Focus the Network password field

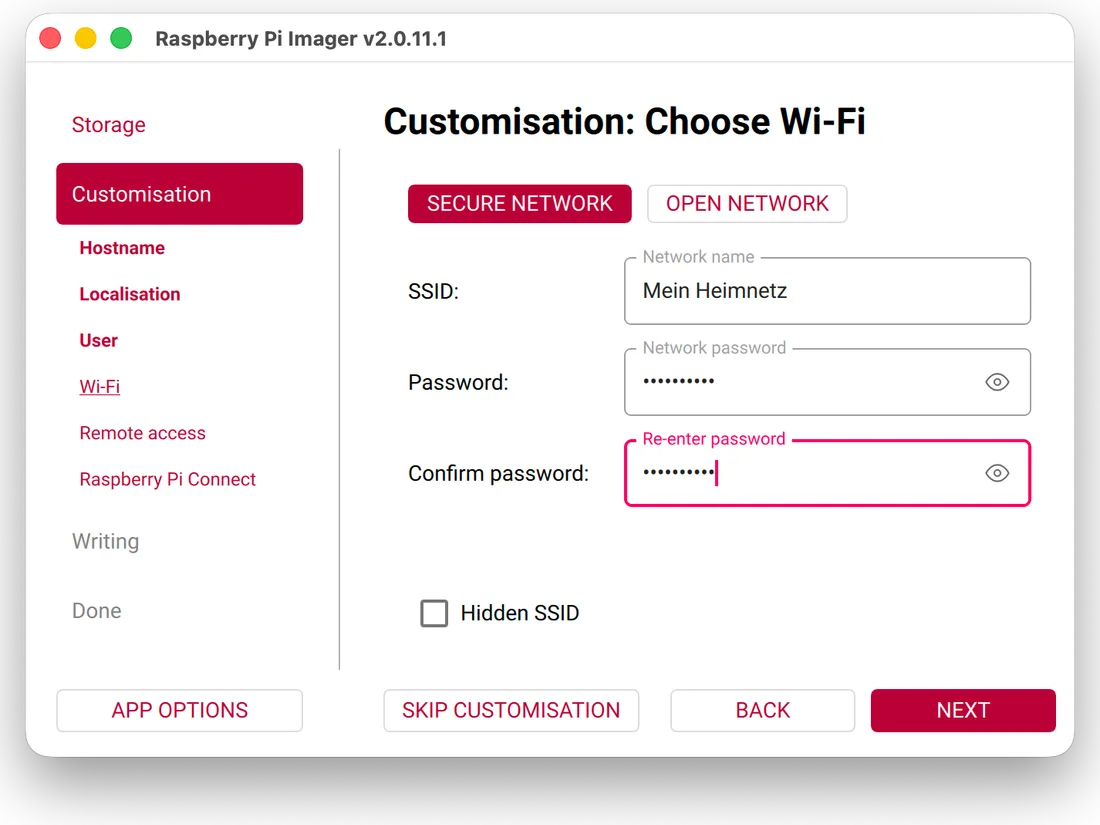828,382
